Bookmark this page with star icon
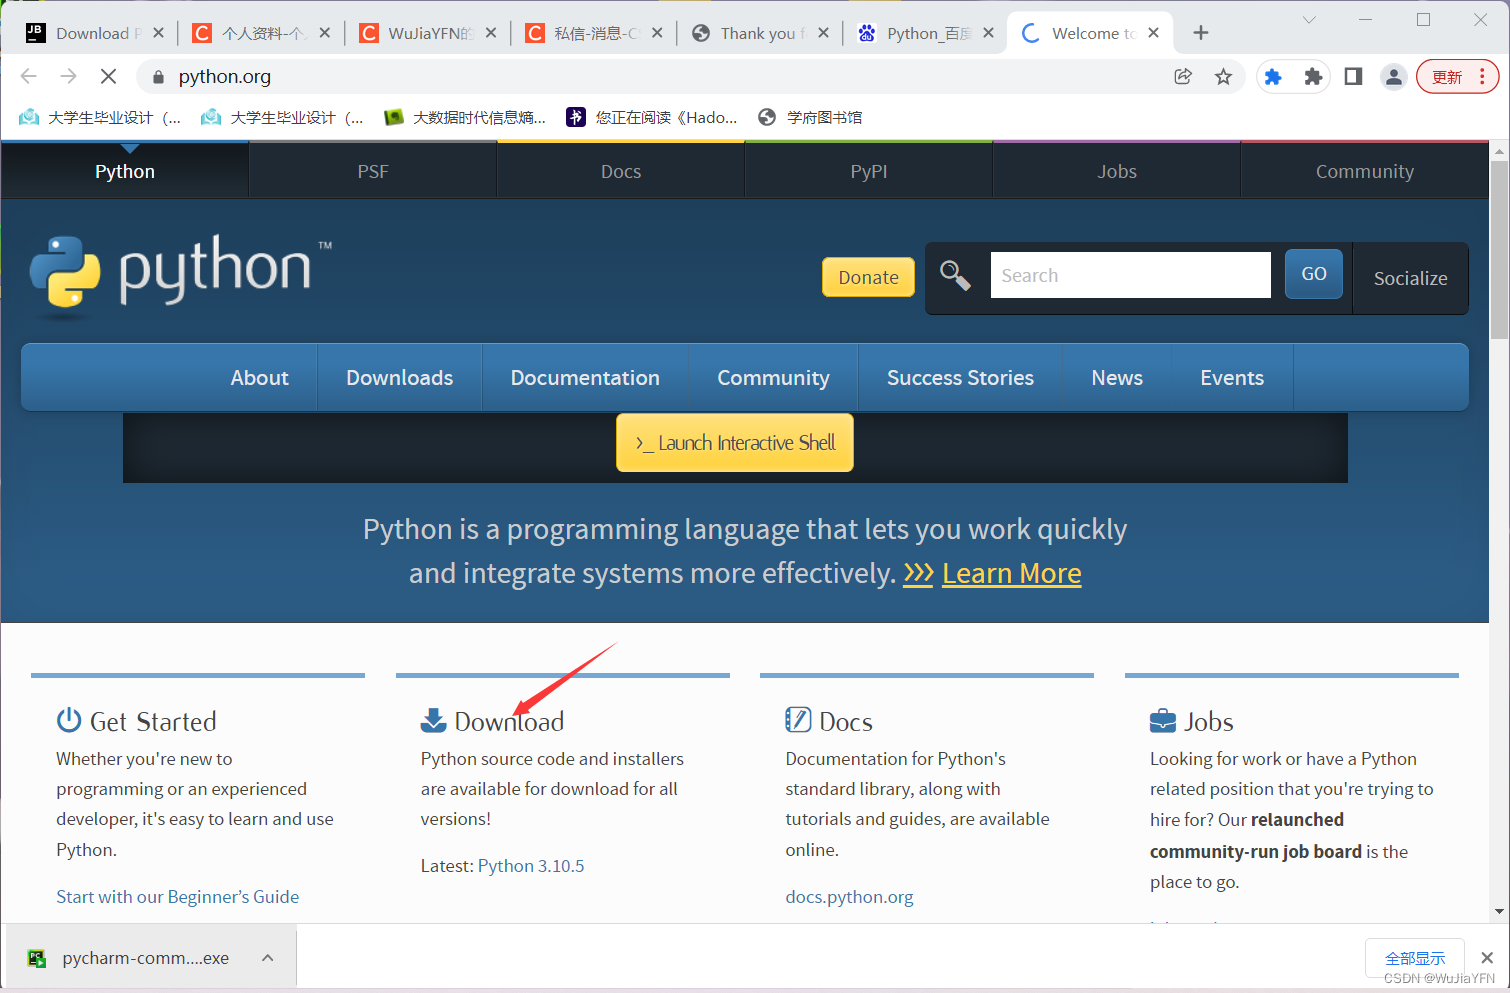 click(1223, 77)
